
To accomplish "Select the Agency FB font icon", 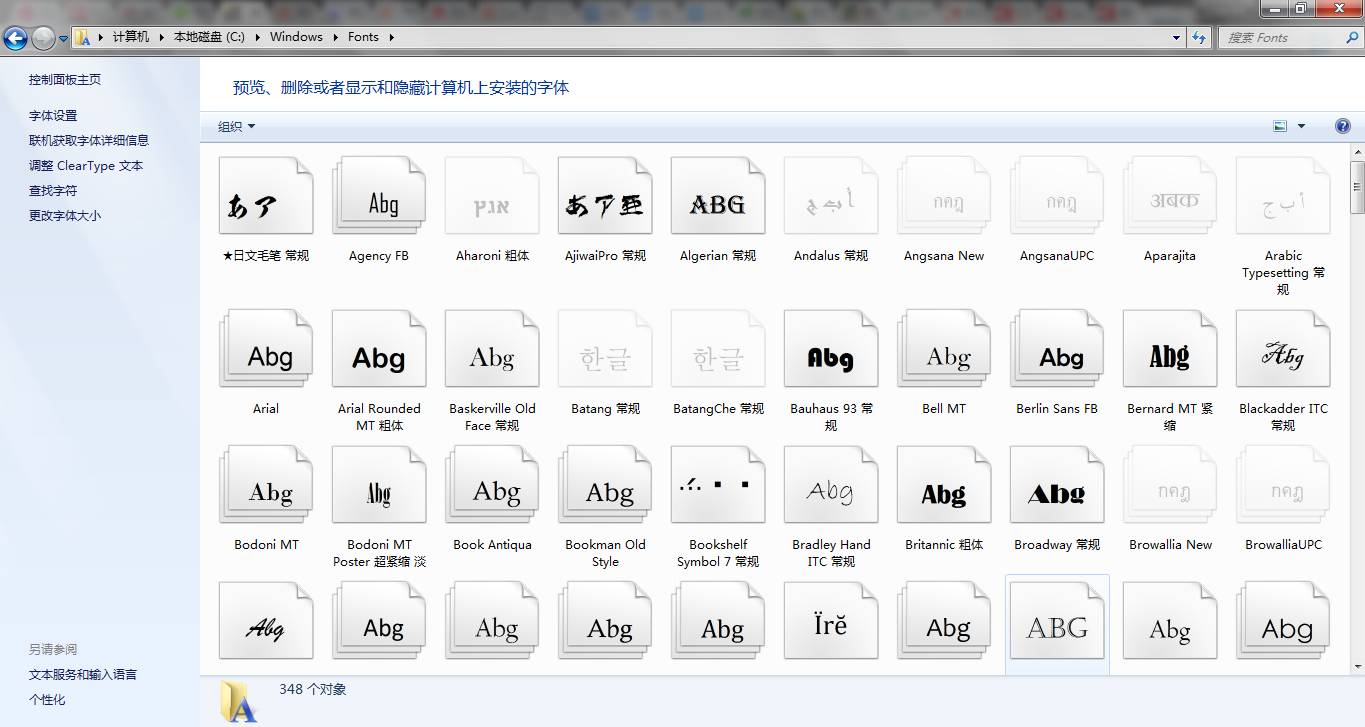I will pos(379,196).
